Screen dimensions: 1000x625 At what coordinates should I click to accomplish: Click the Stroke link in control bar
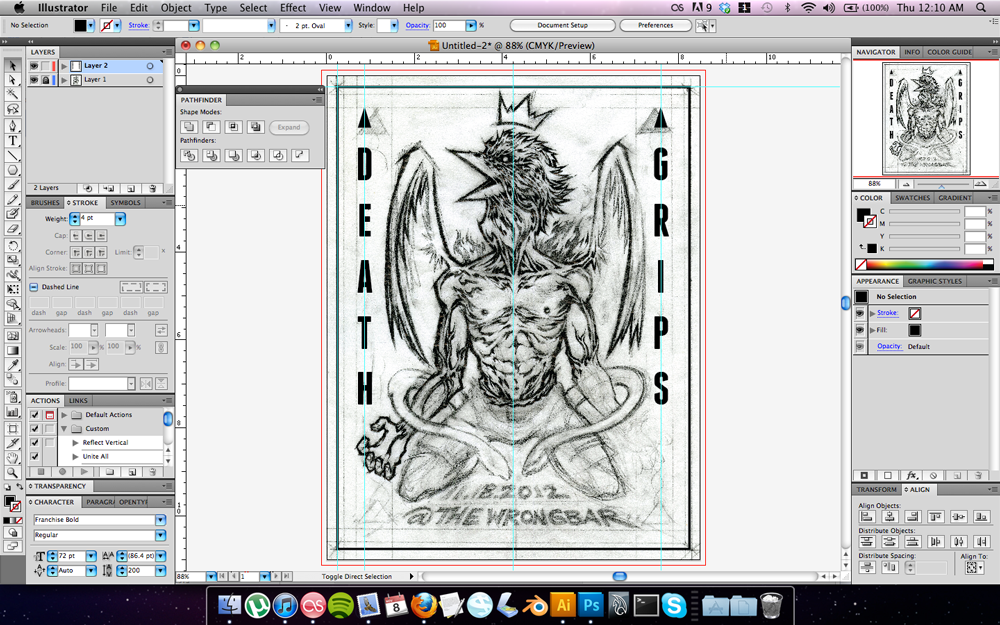[x=138, y=26]
